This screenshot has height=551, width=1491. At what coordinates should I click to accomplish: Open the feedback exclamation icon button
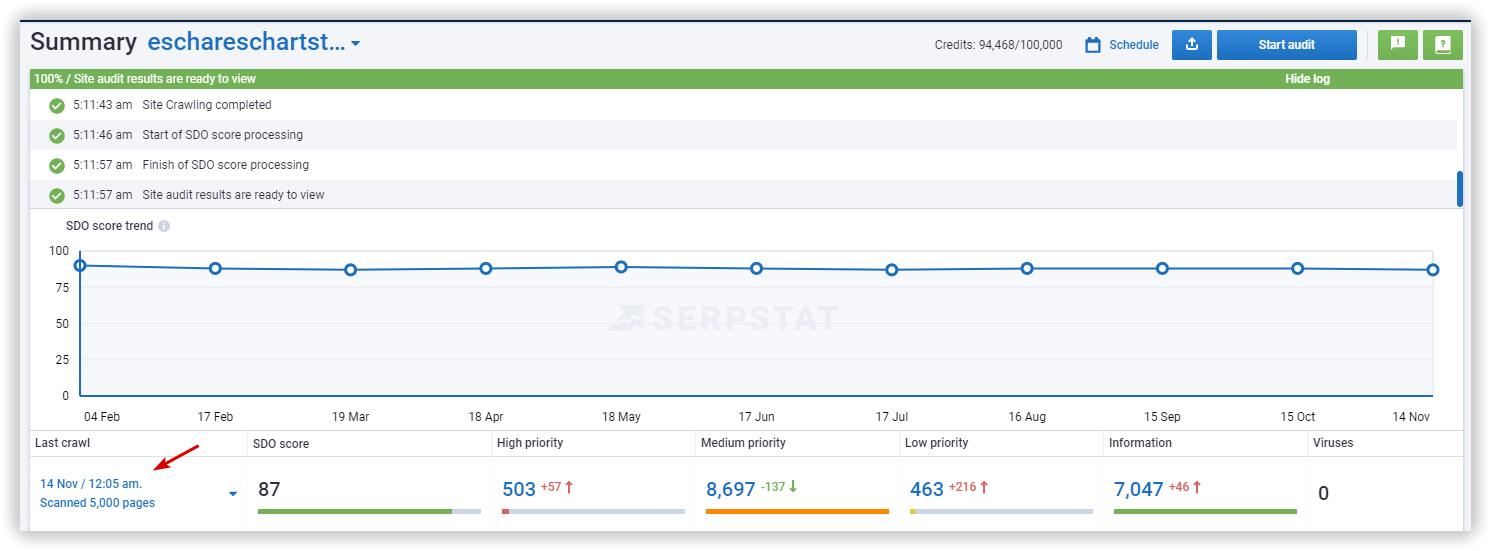click(1397, 45)
